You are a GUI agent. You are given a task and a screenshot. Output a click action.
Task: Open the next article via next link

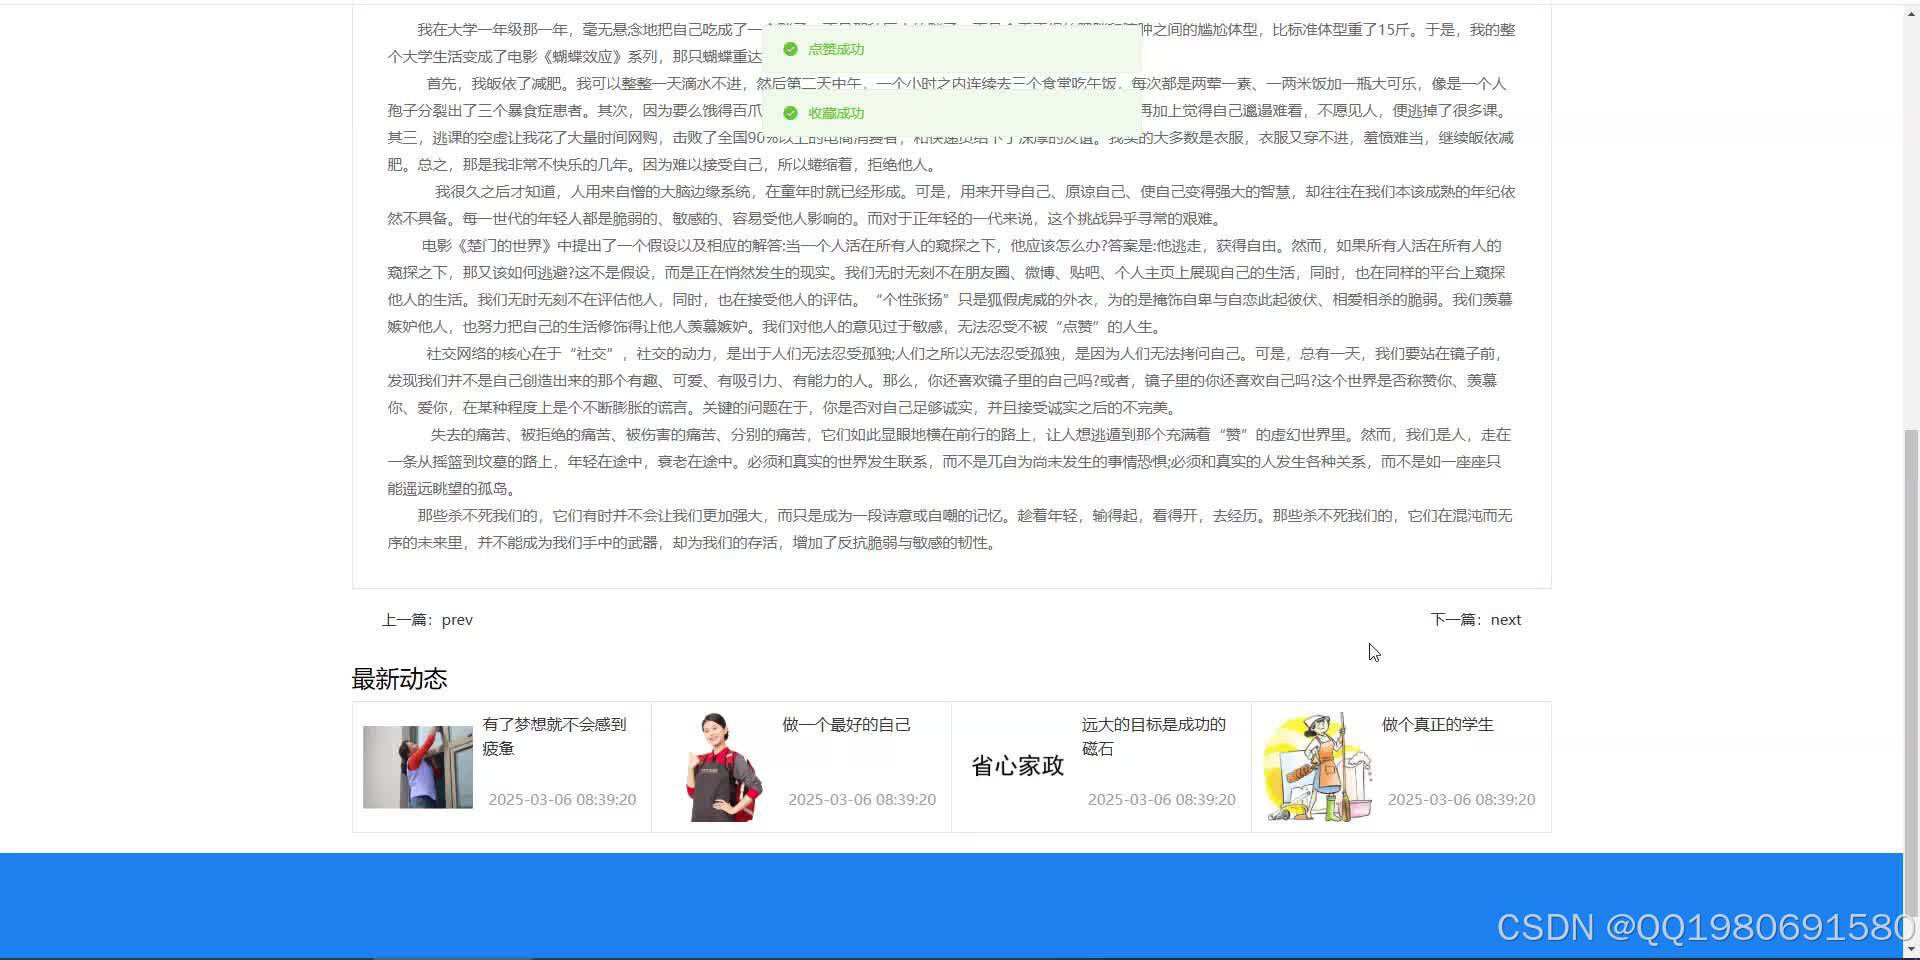tap(1505, 619)
